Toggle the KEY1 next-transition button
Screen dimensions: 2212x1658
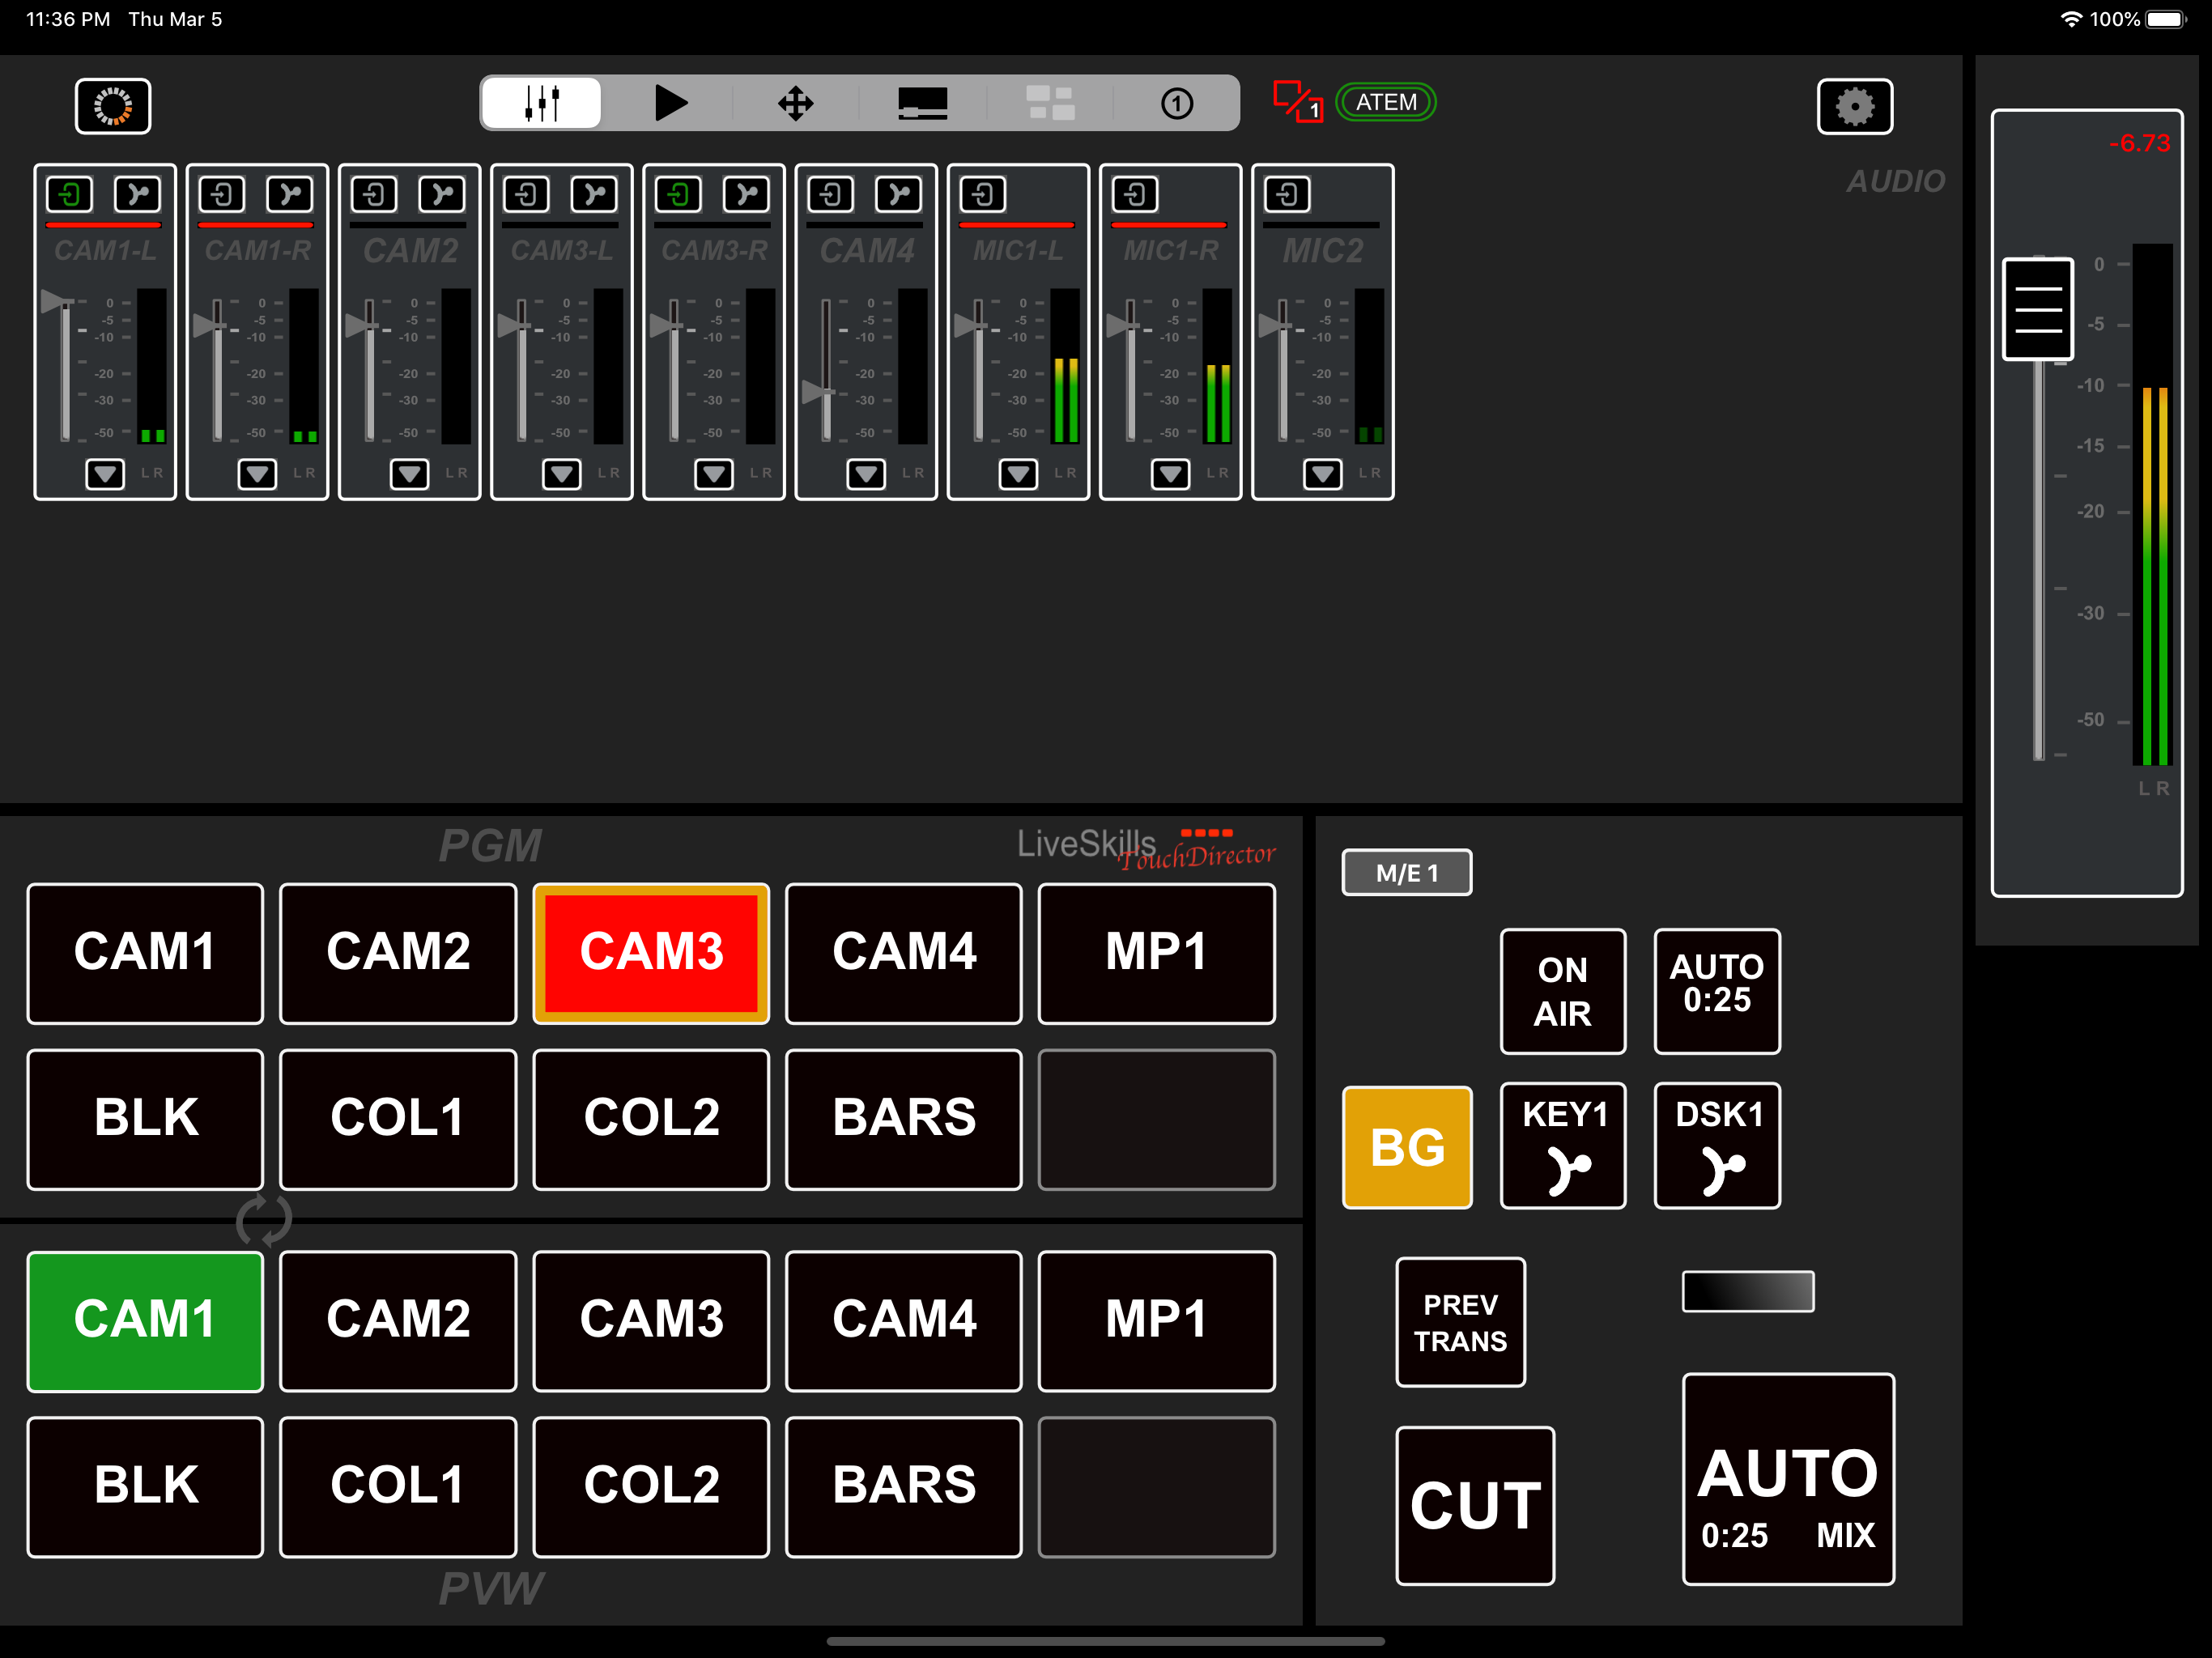(x=1562, y=1145)
